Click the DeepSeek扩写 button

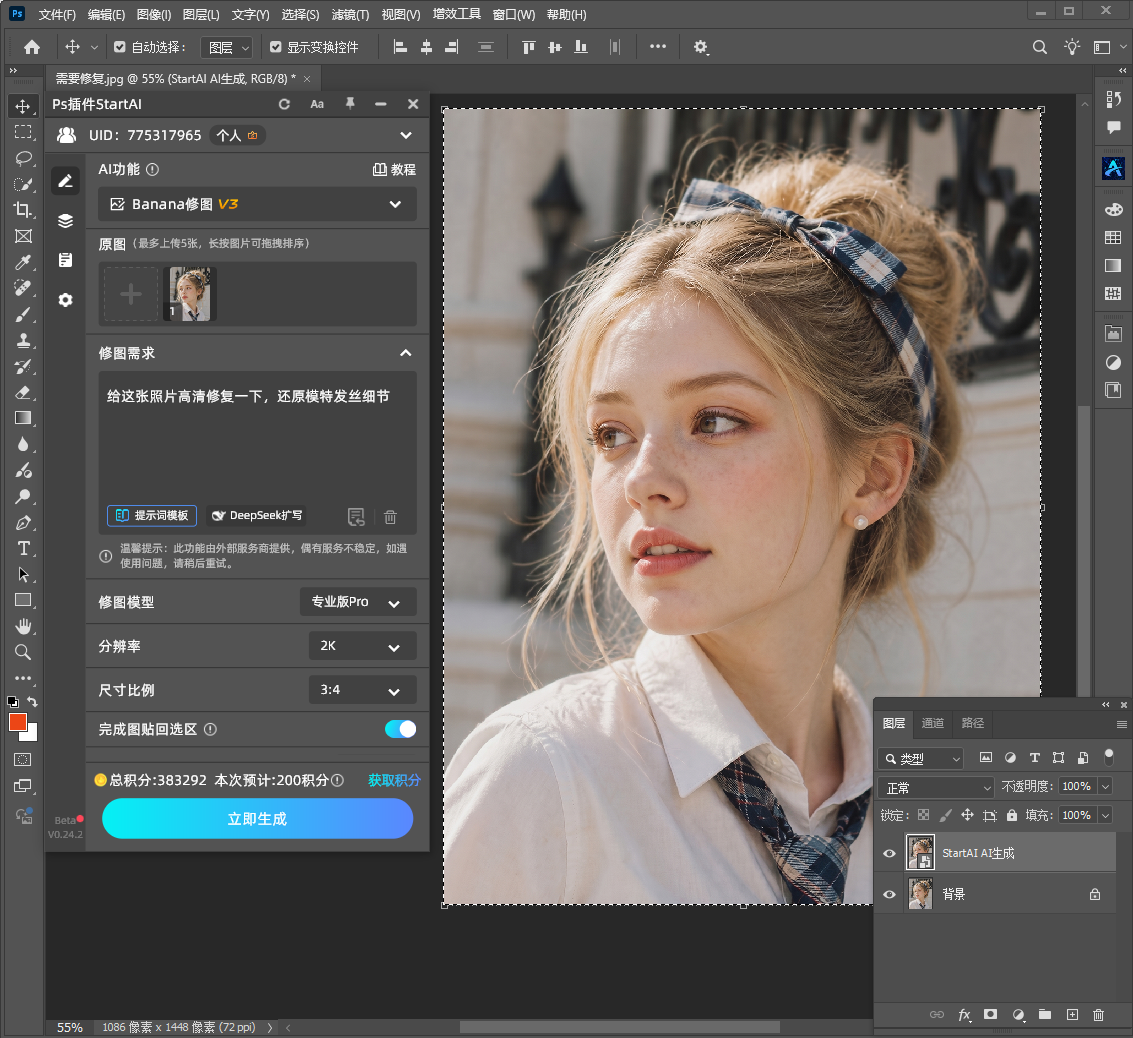[x=257, y=515]
